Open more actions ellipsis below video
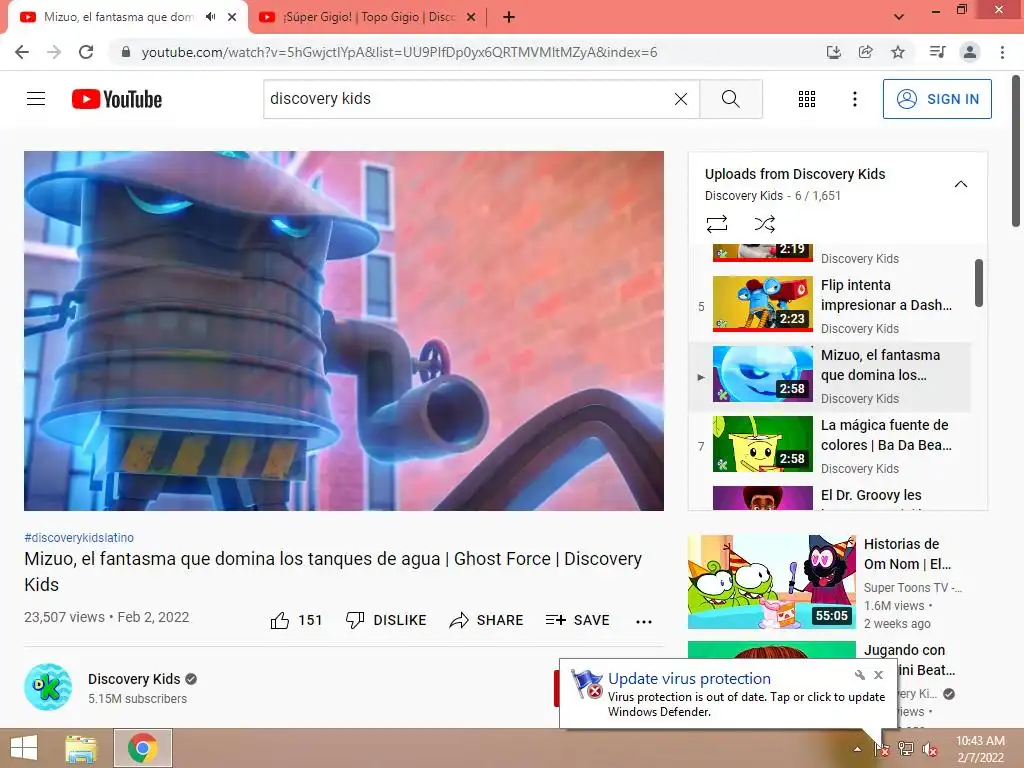 [644, 621]
